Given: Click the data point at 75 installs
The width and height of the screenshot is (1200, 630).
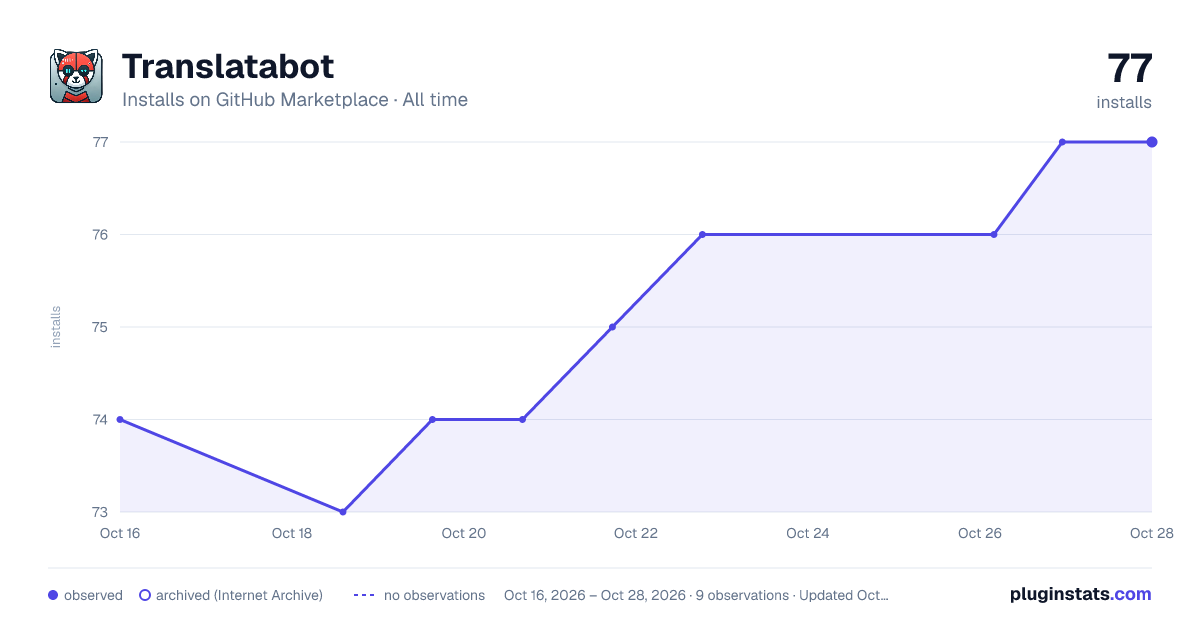Looking at the screenshot, I should (612, 327).
